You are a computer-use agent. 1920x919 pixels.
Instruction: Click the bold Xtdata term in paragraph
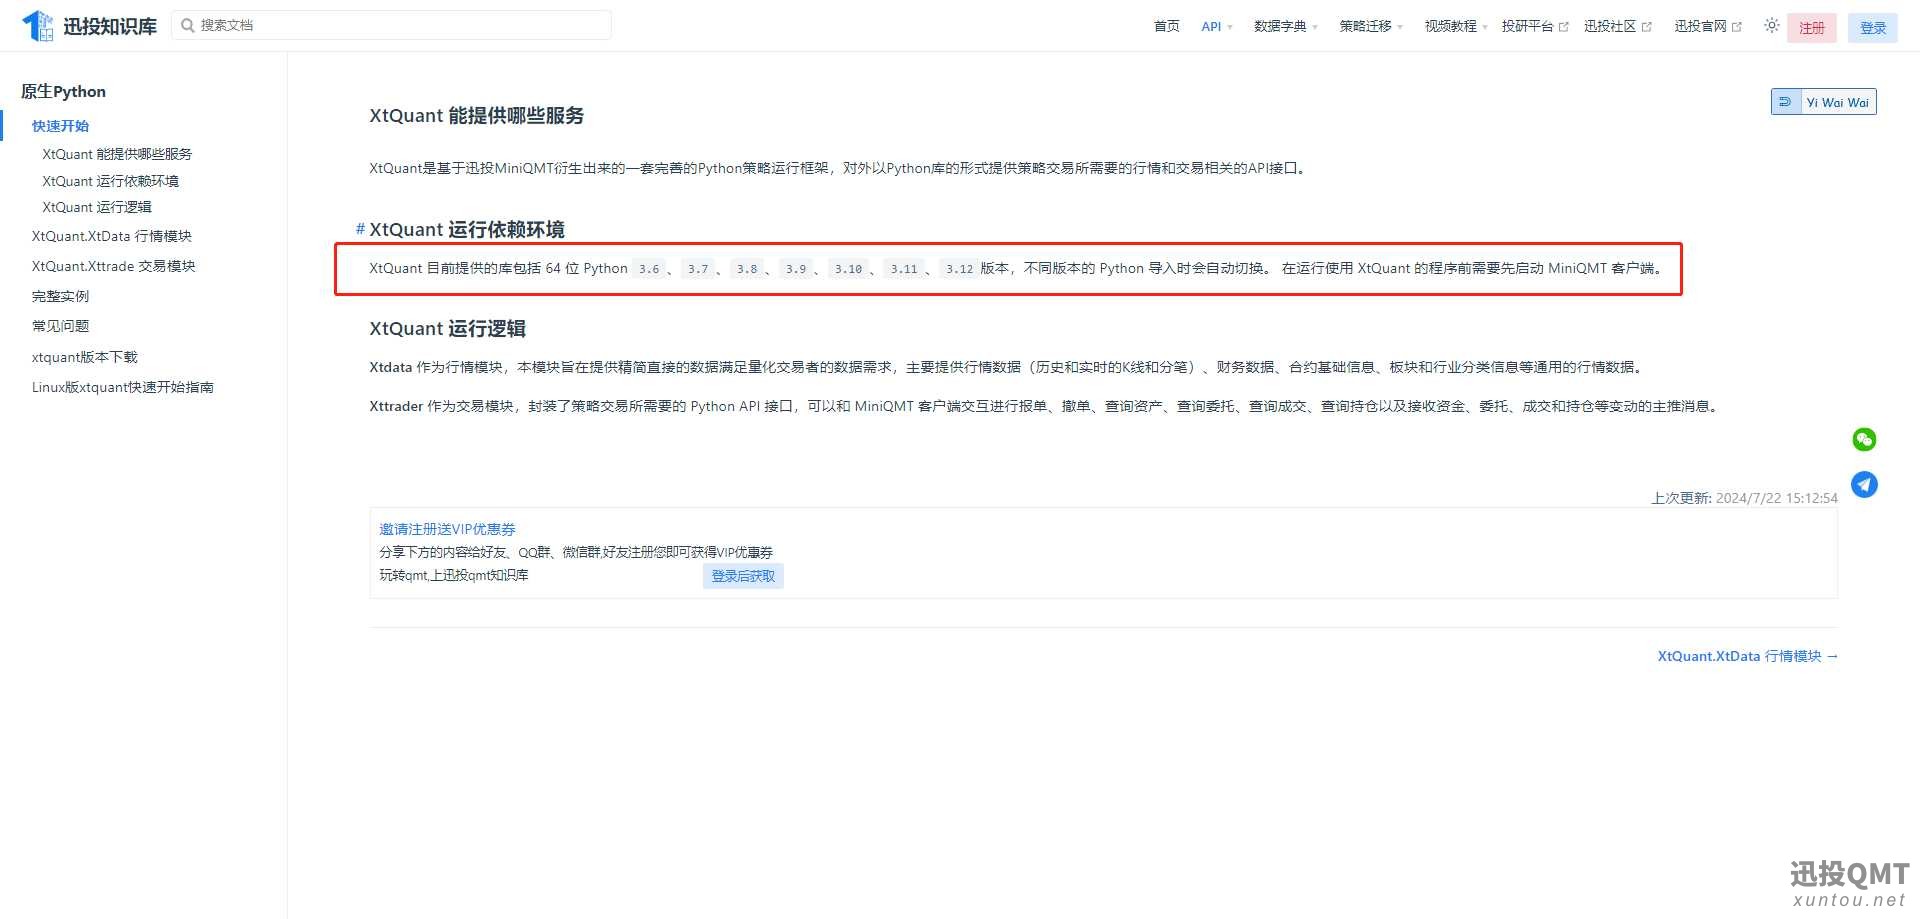[391, 367]
